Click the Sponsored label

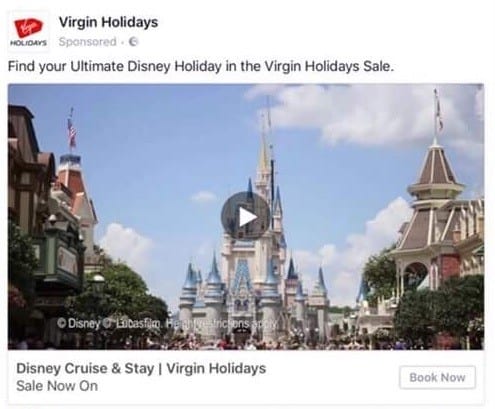pyautogui.click(x=88, y=42)
